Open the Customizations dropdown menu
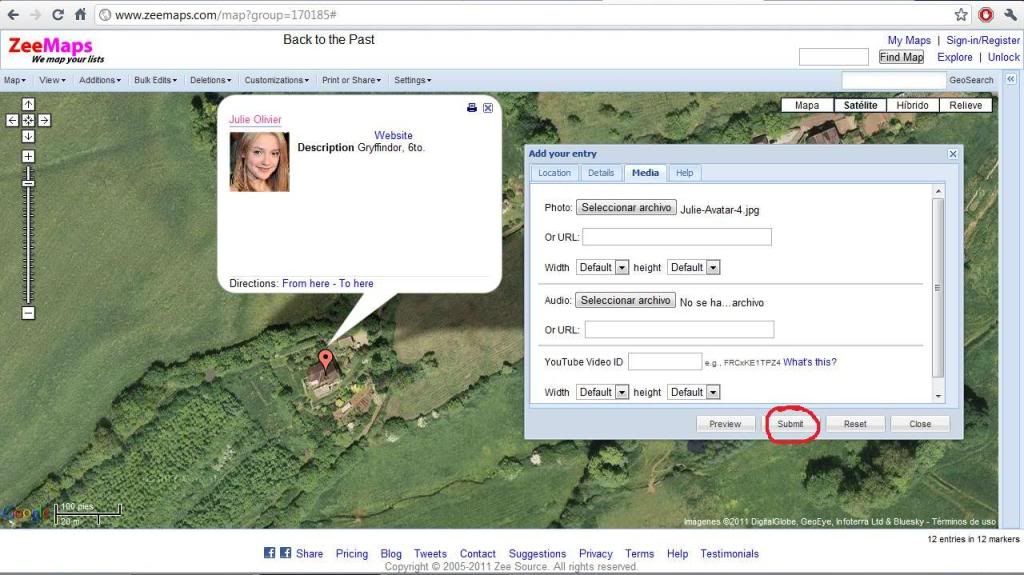 (277, 80)
